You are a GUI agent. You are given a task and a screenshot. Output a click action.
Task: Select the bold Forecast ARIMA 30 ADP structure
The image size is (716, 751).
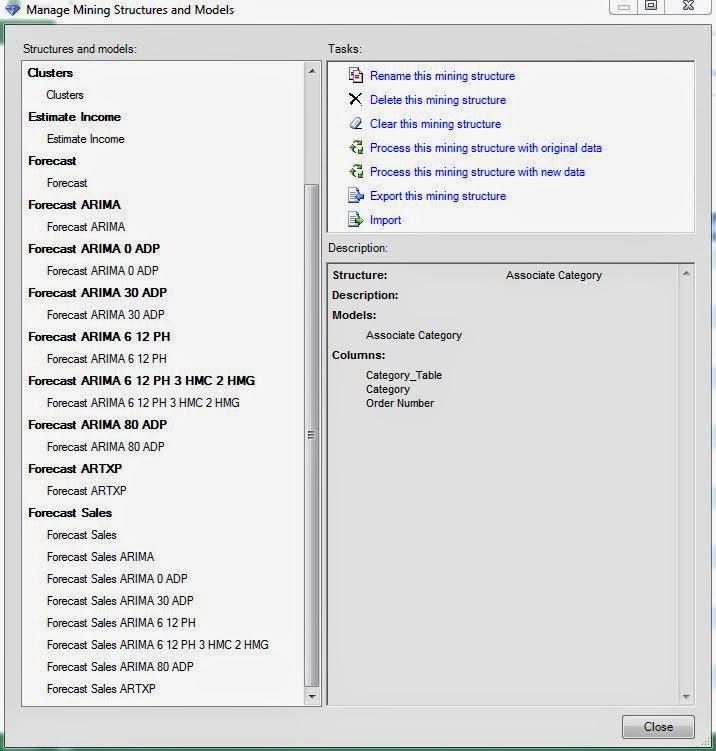pos(97,293)
